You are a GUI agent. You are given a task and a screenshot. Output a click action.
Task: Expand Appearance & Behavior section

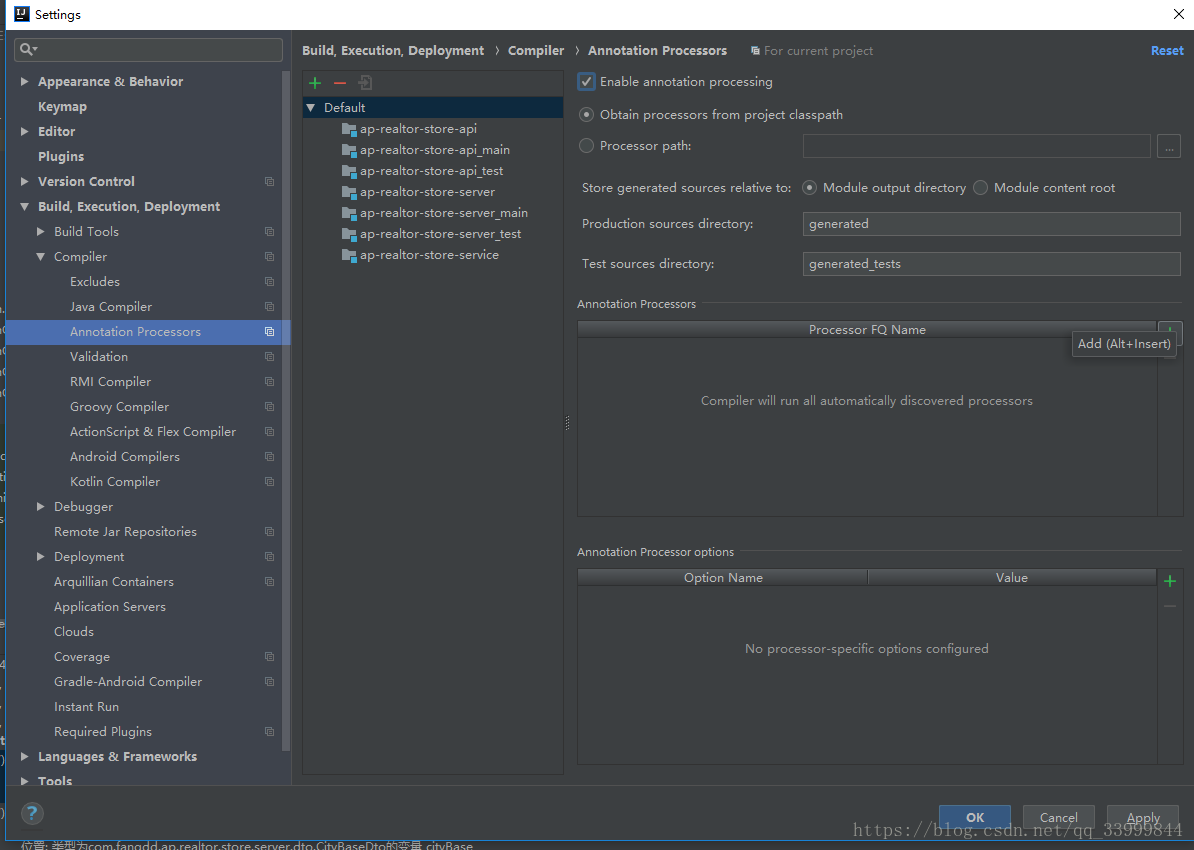(x=24, y=81)
